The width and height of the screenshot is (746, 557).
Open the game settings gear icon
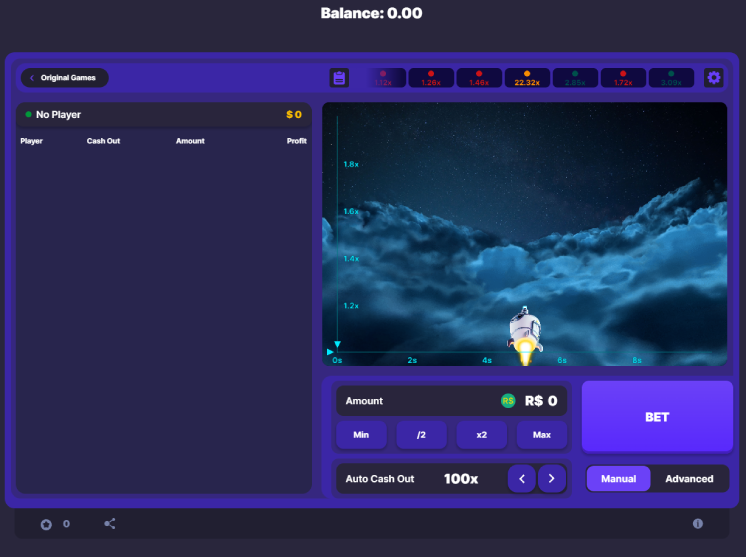click(x=713, y=78)
